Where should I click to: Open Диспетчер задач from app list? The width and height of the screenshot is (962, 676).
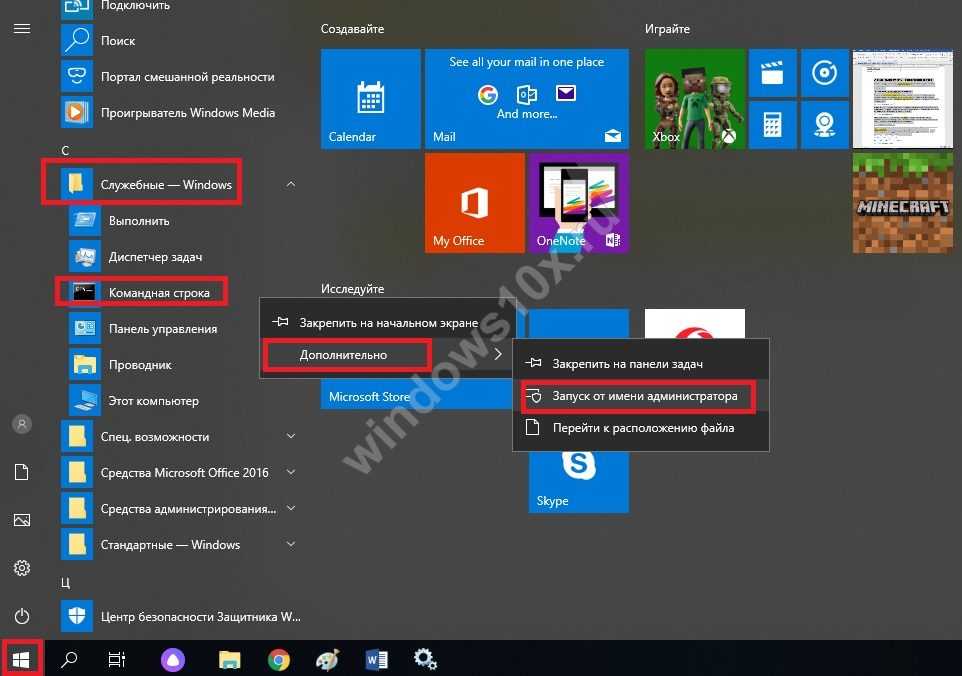tap(155, 257)
